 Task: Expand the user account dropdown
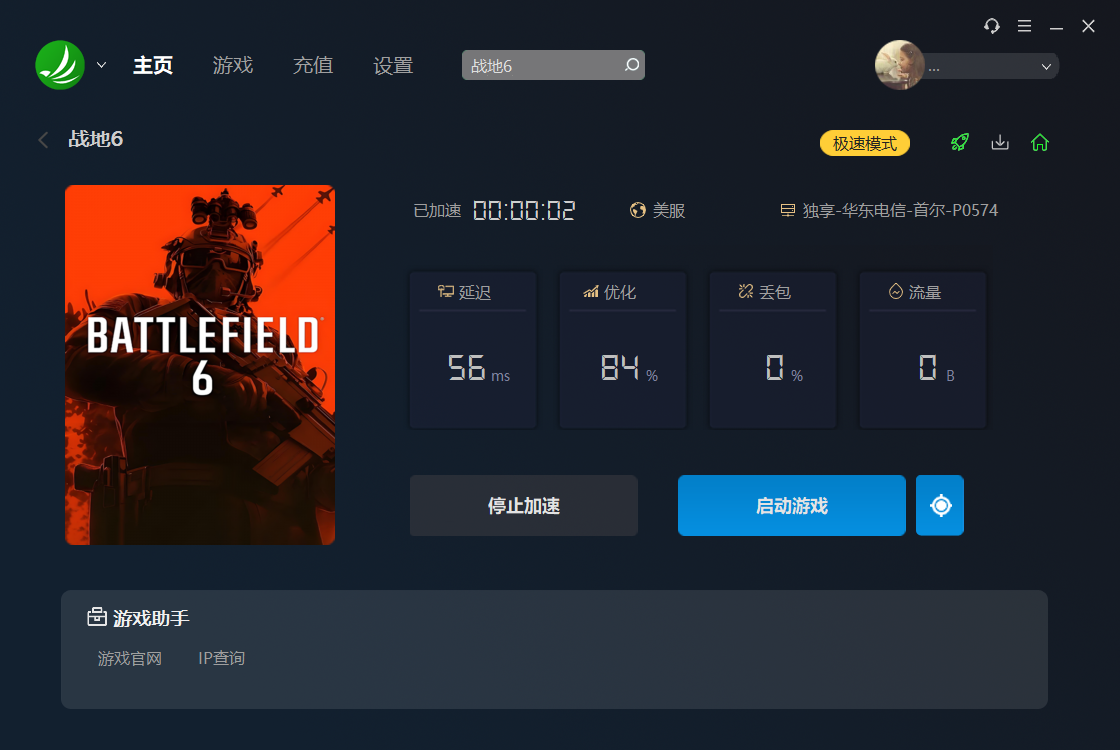coord(1046,66)
